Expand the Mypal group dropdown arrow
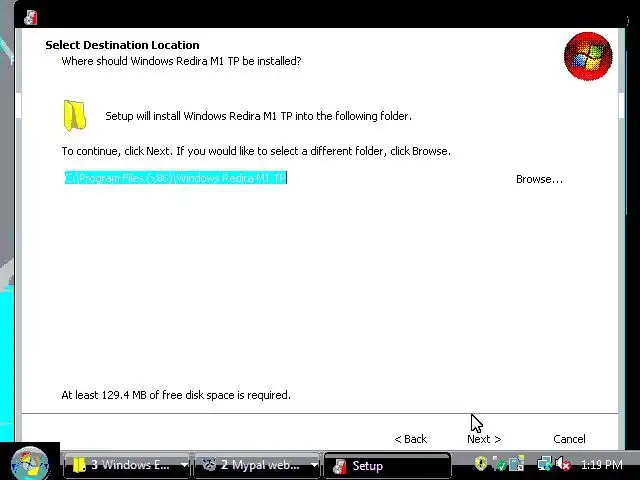The width and height of the screenshot is (640, 480). click(x=314, y=465)
